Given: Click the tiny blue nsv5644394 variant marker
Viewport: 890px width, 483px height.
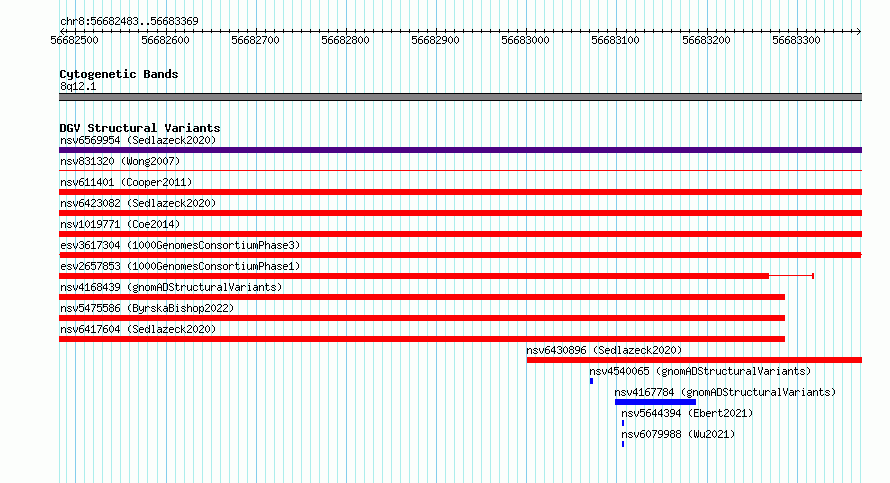Looking at the screenshot, I should (x=623, y=423).
